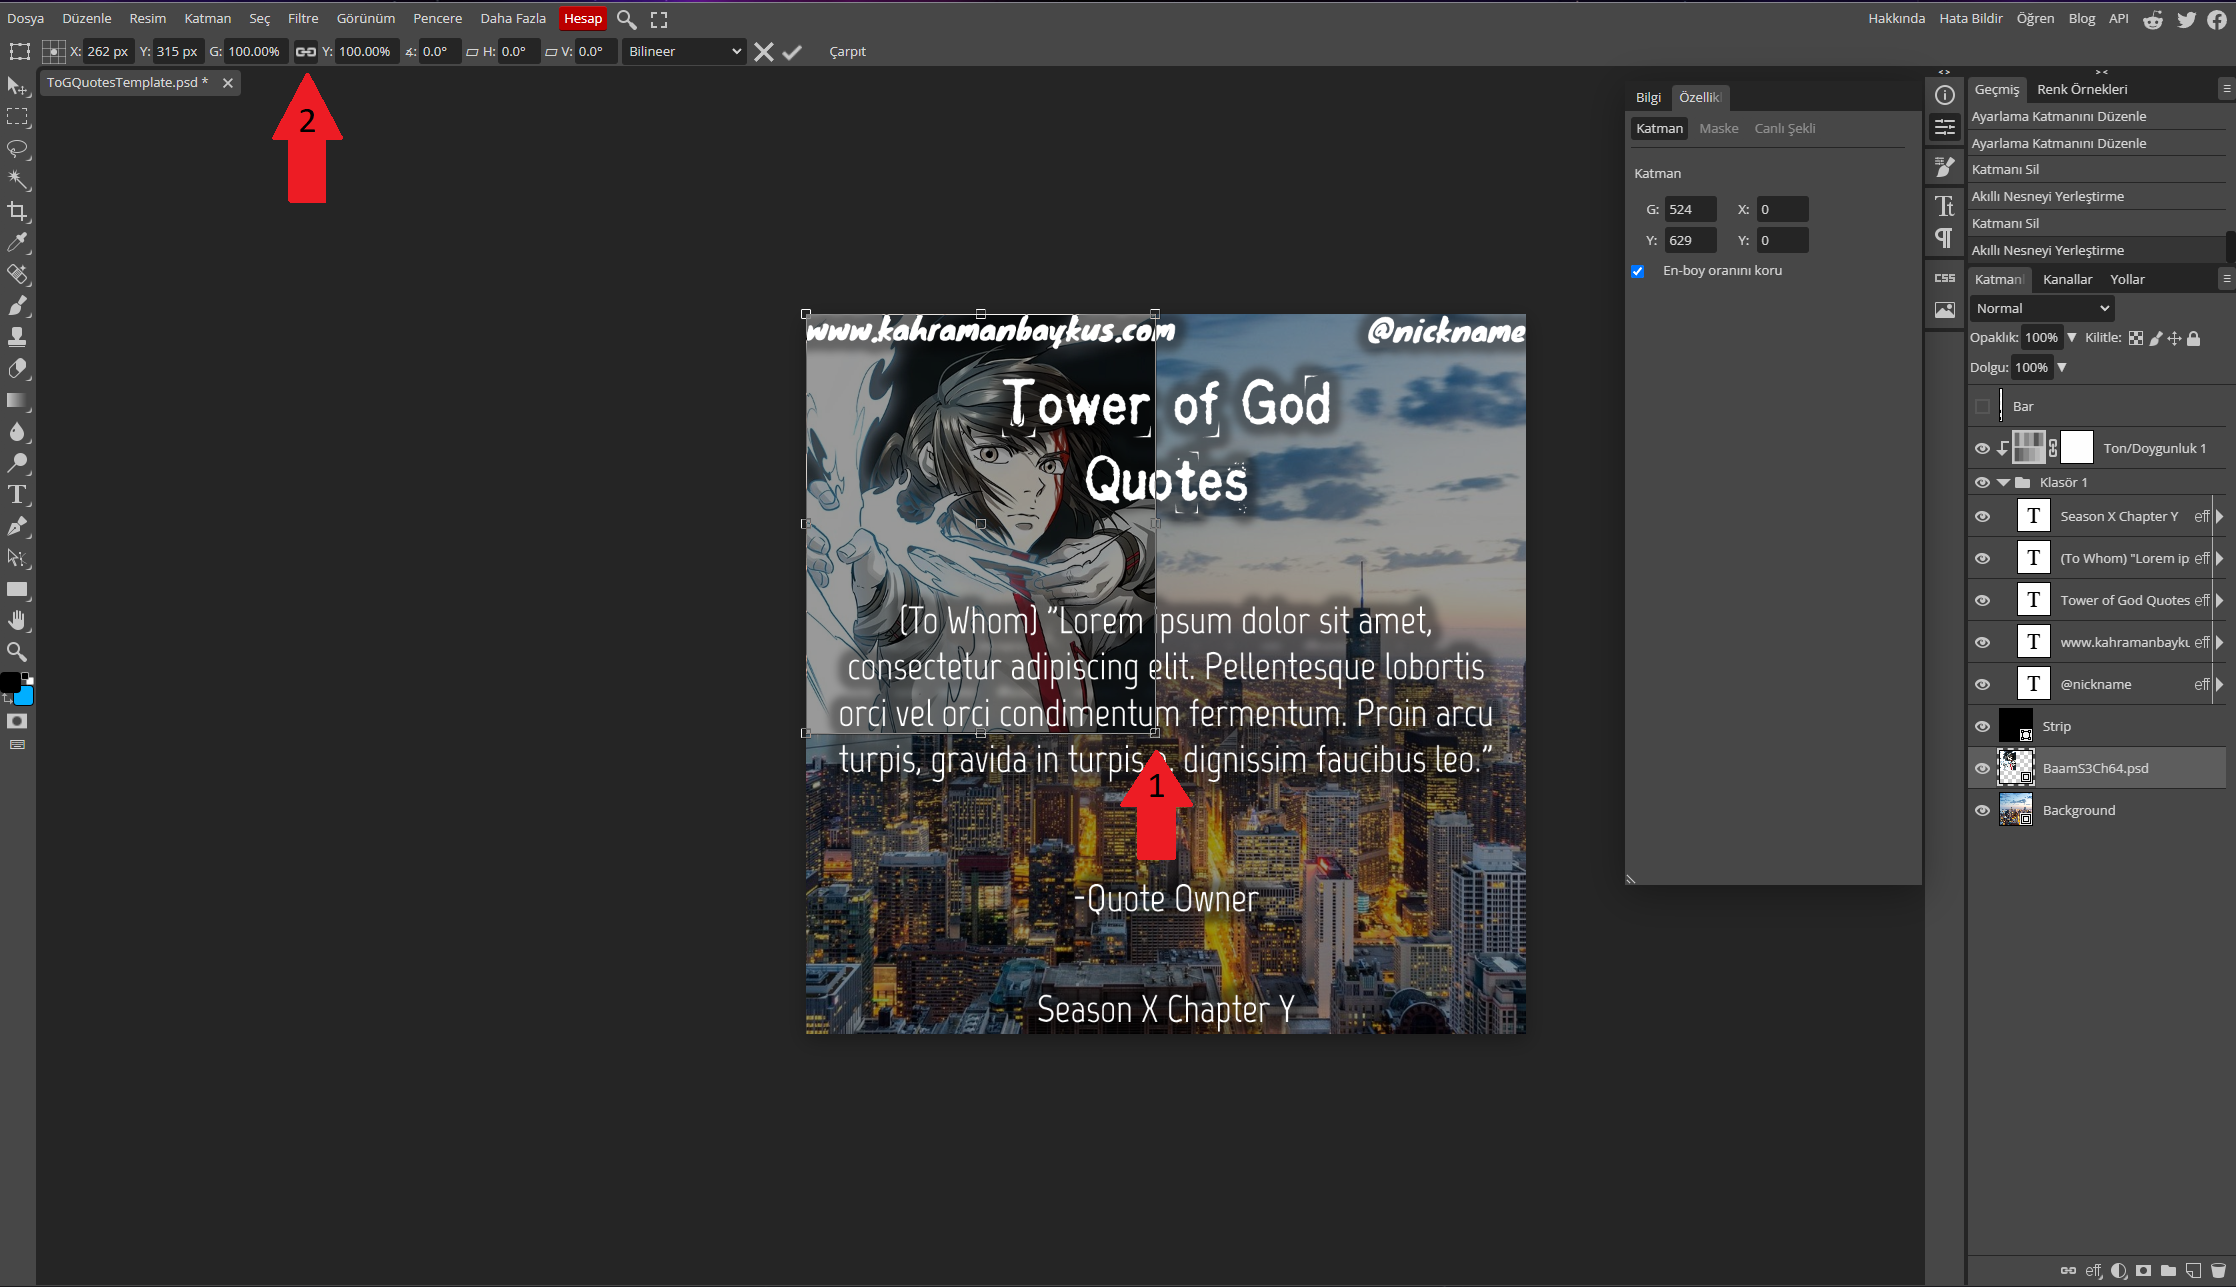Screen dimensions: 2236x1287
Task: Select the Rectangle Select tool
Action: click(17, 117)
